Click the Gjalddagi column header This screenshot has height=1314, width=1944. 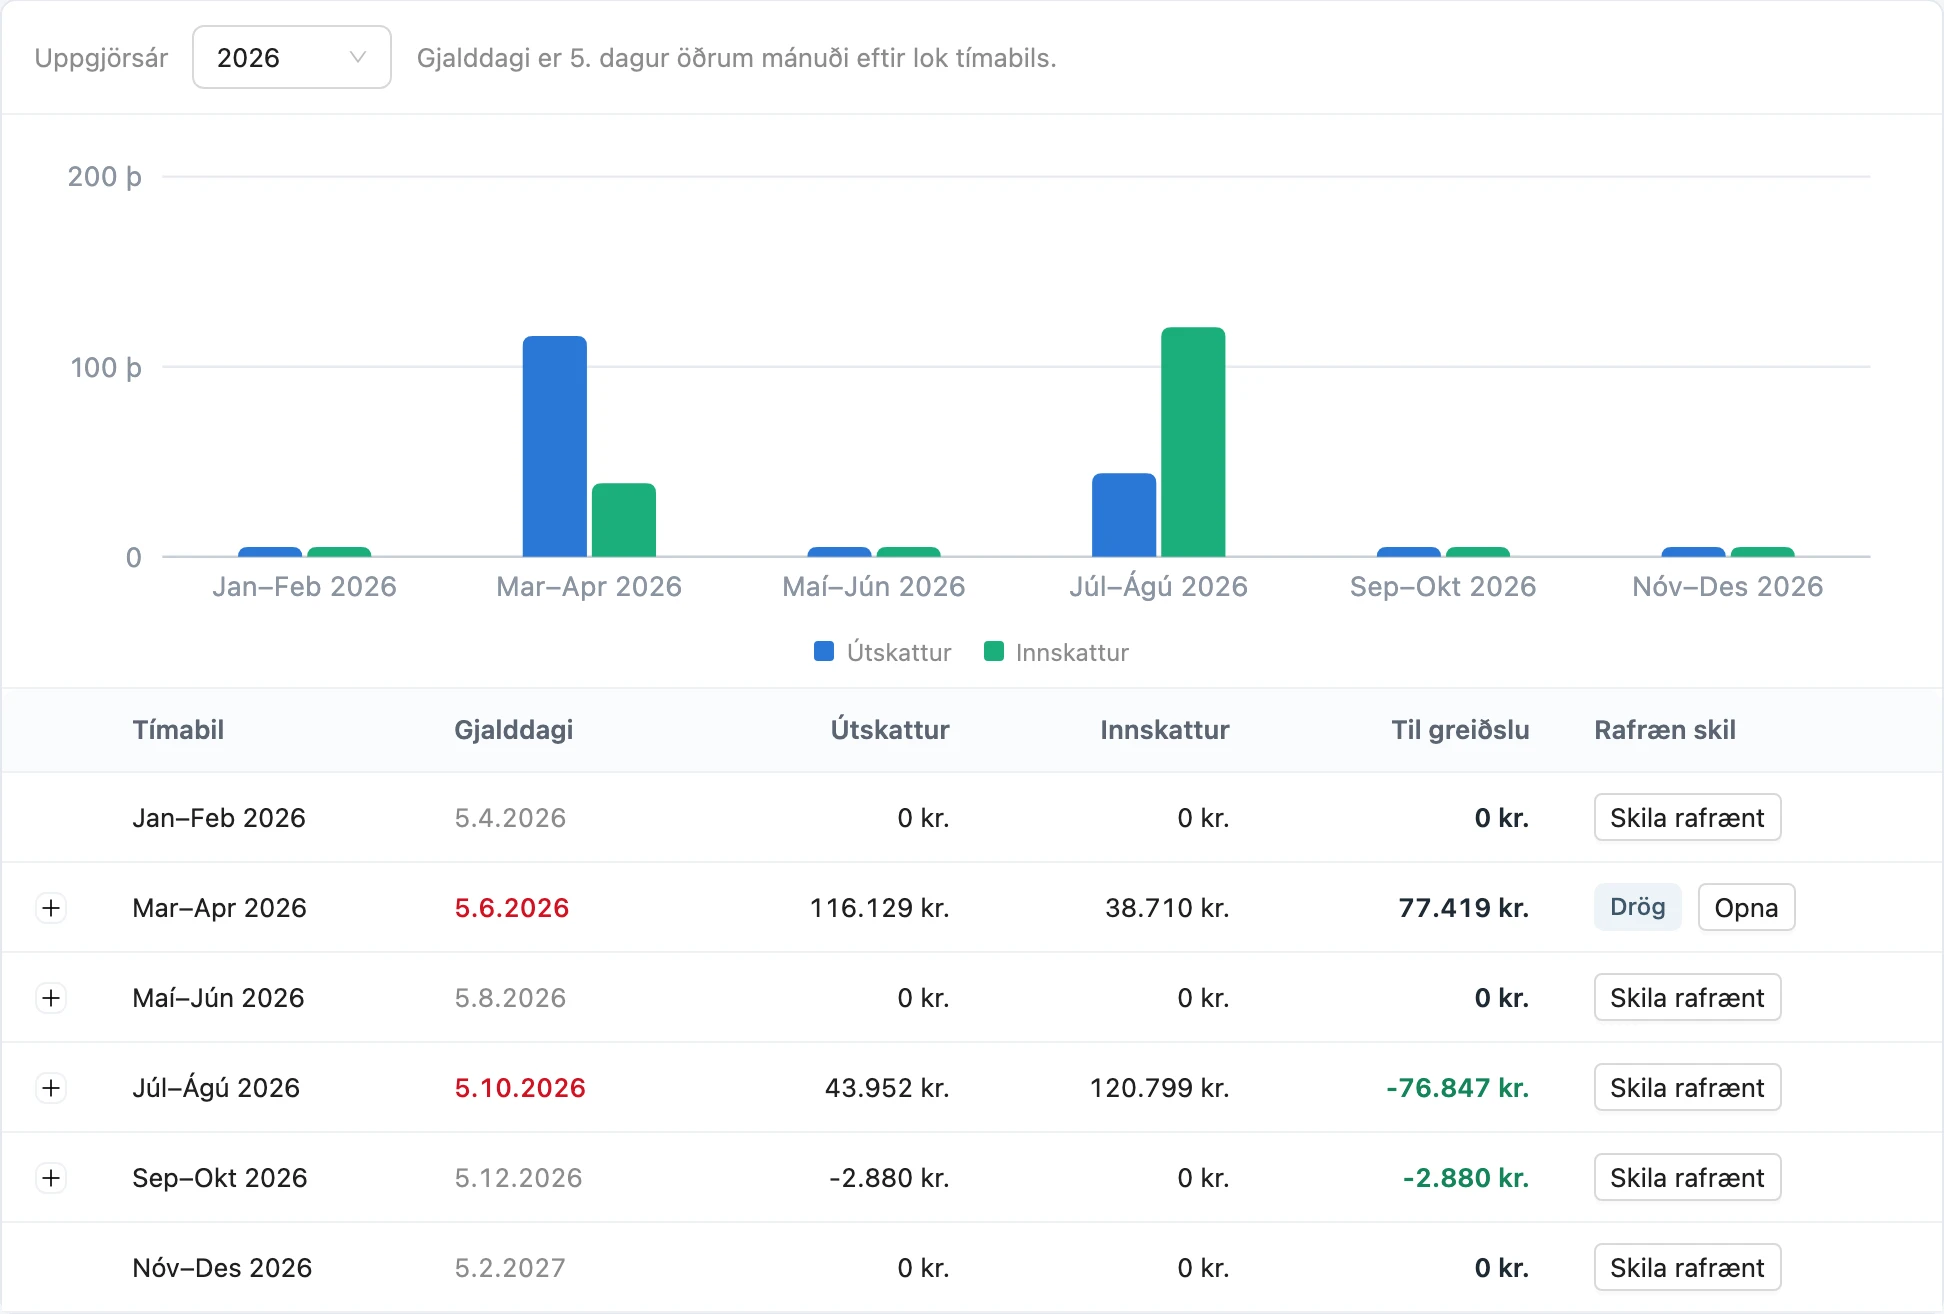tap(514, 730)
